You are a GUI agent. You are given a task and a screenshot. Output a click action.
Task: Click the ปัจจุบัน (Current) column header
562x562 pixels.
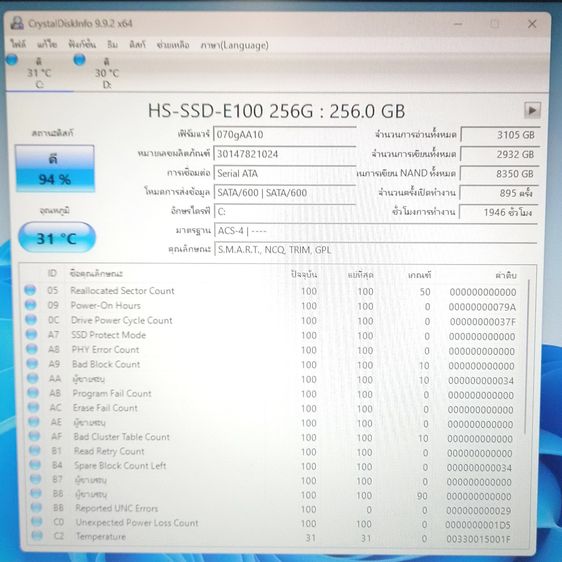[x=304, y=275]
